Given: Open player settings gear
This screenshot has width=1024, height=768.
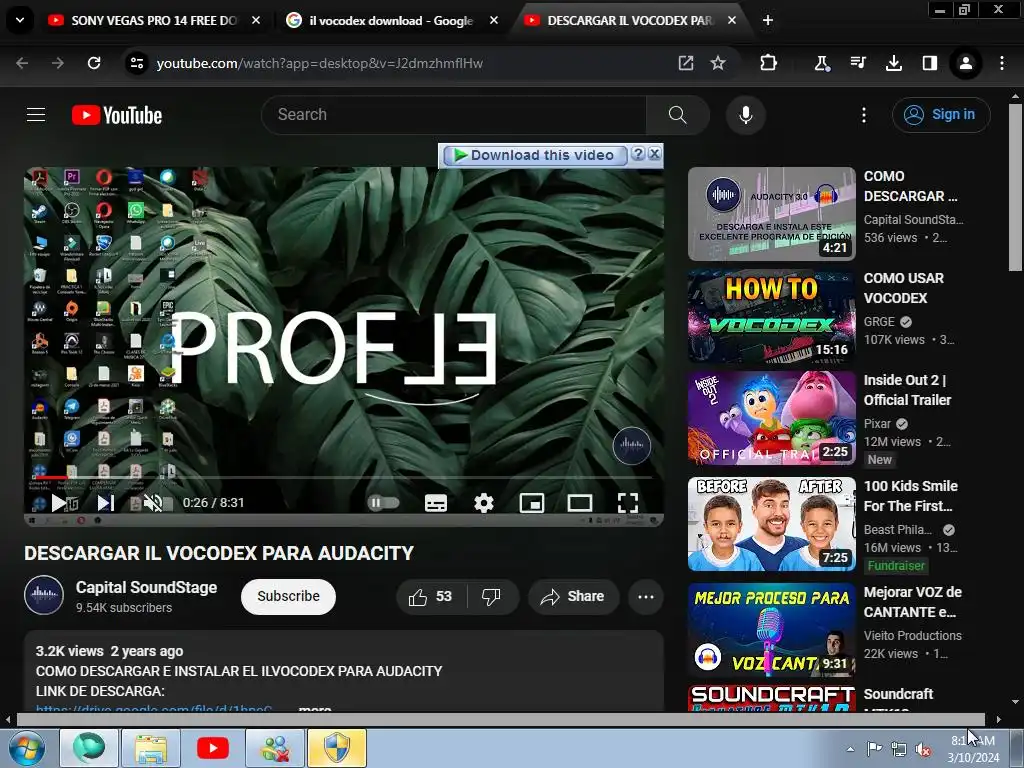Looking at the screenshot, I should coord(484,502).
